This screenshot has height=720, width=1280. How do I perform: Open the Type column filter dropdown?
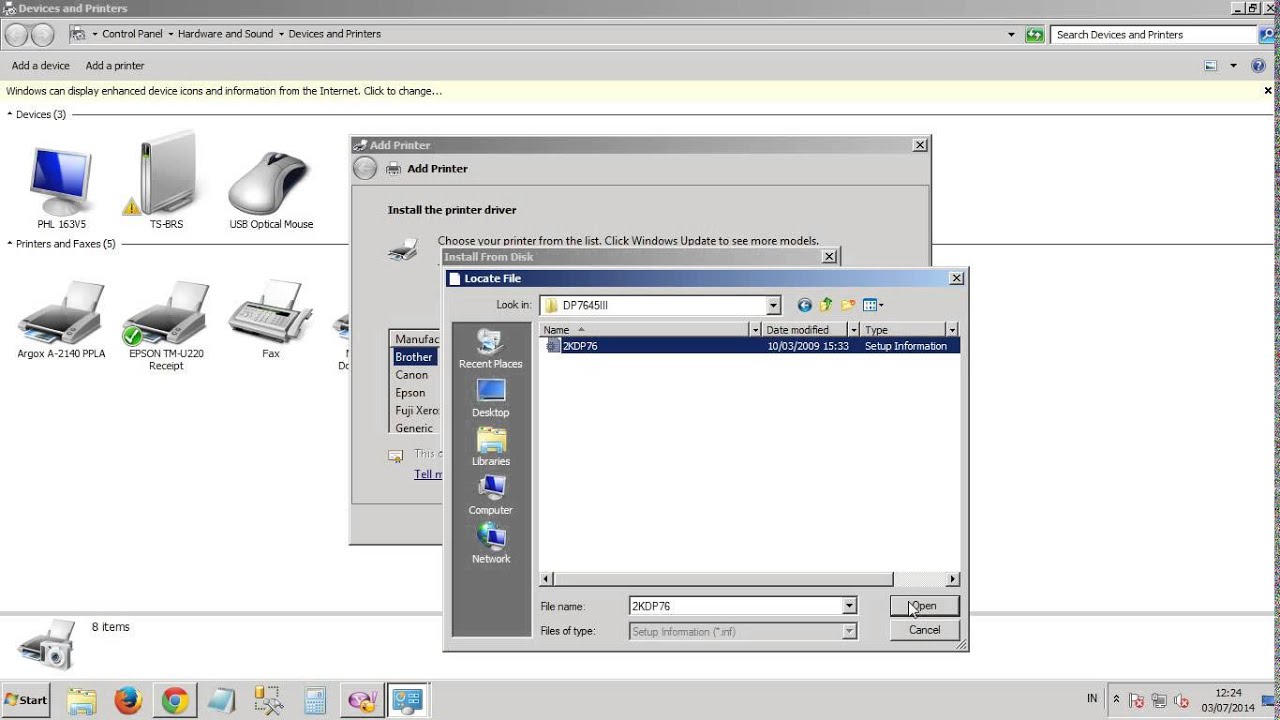952,329
